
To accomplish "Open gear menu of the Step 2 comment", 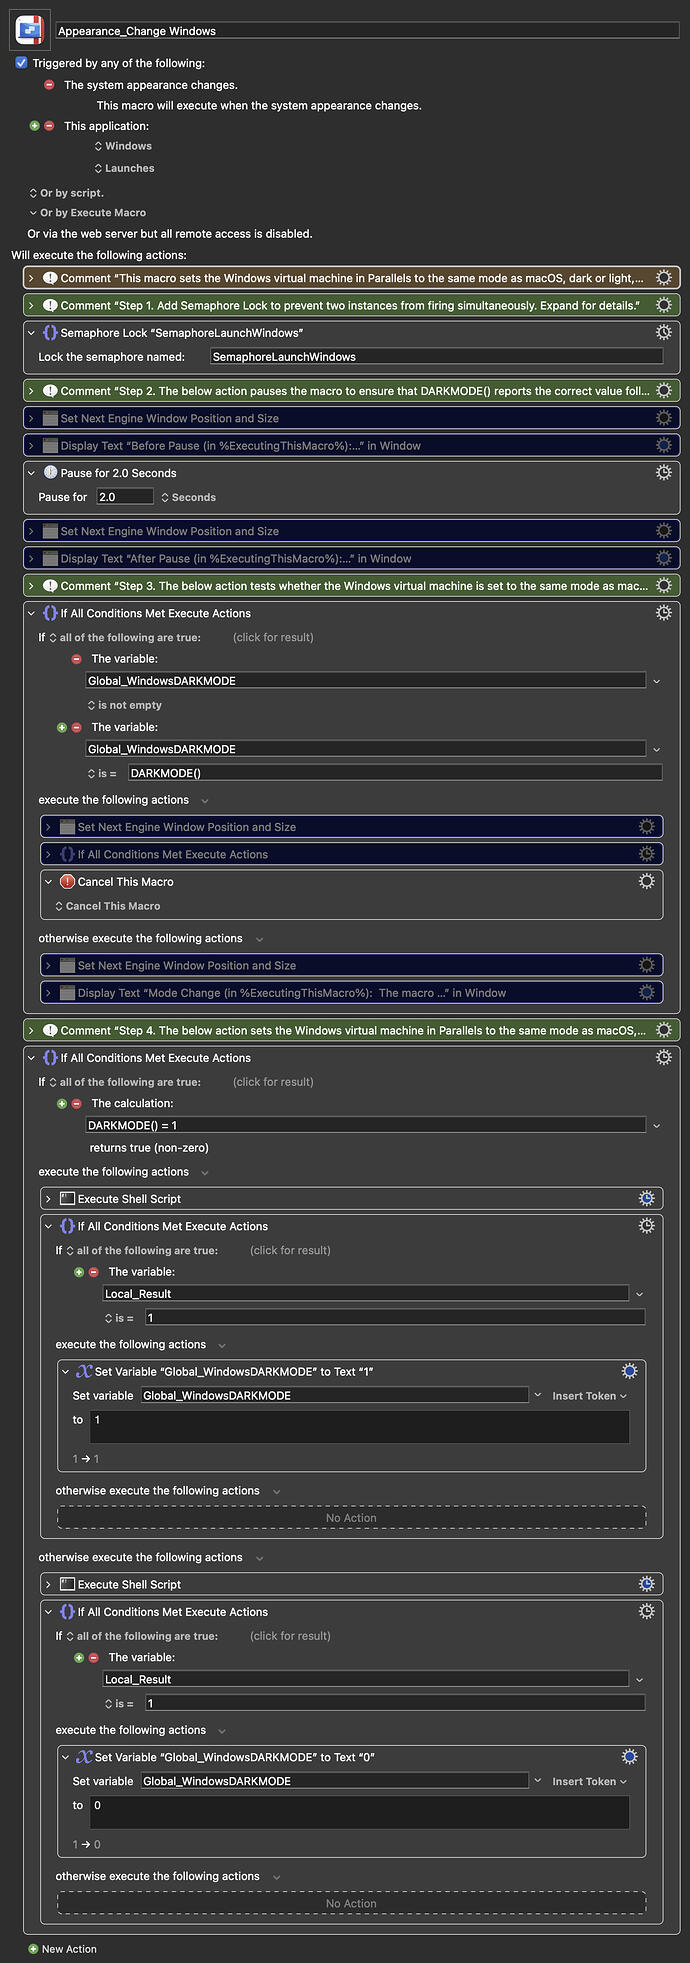I will point(663,391).
